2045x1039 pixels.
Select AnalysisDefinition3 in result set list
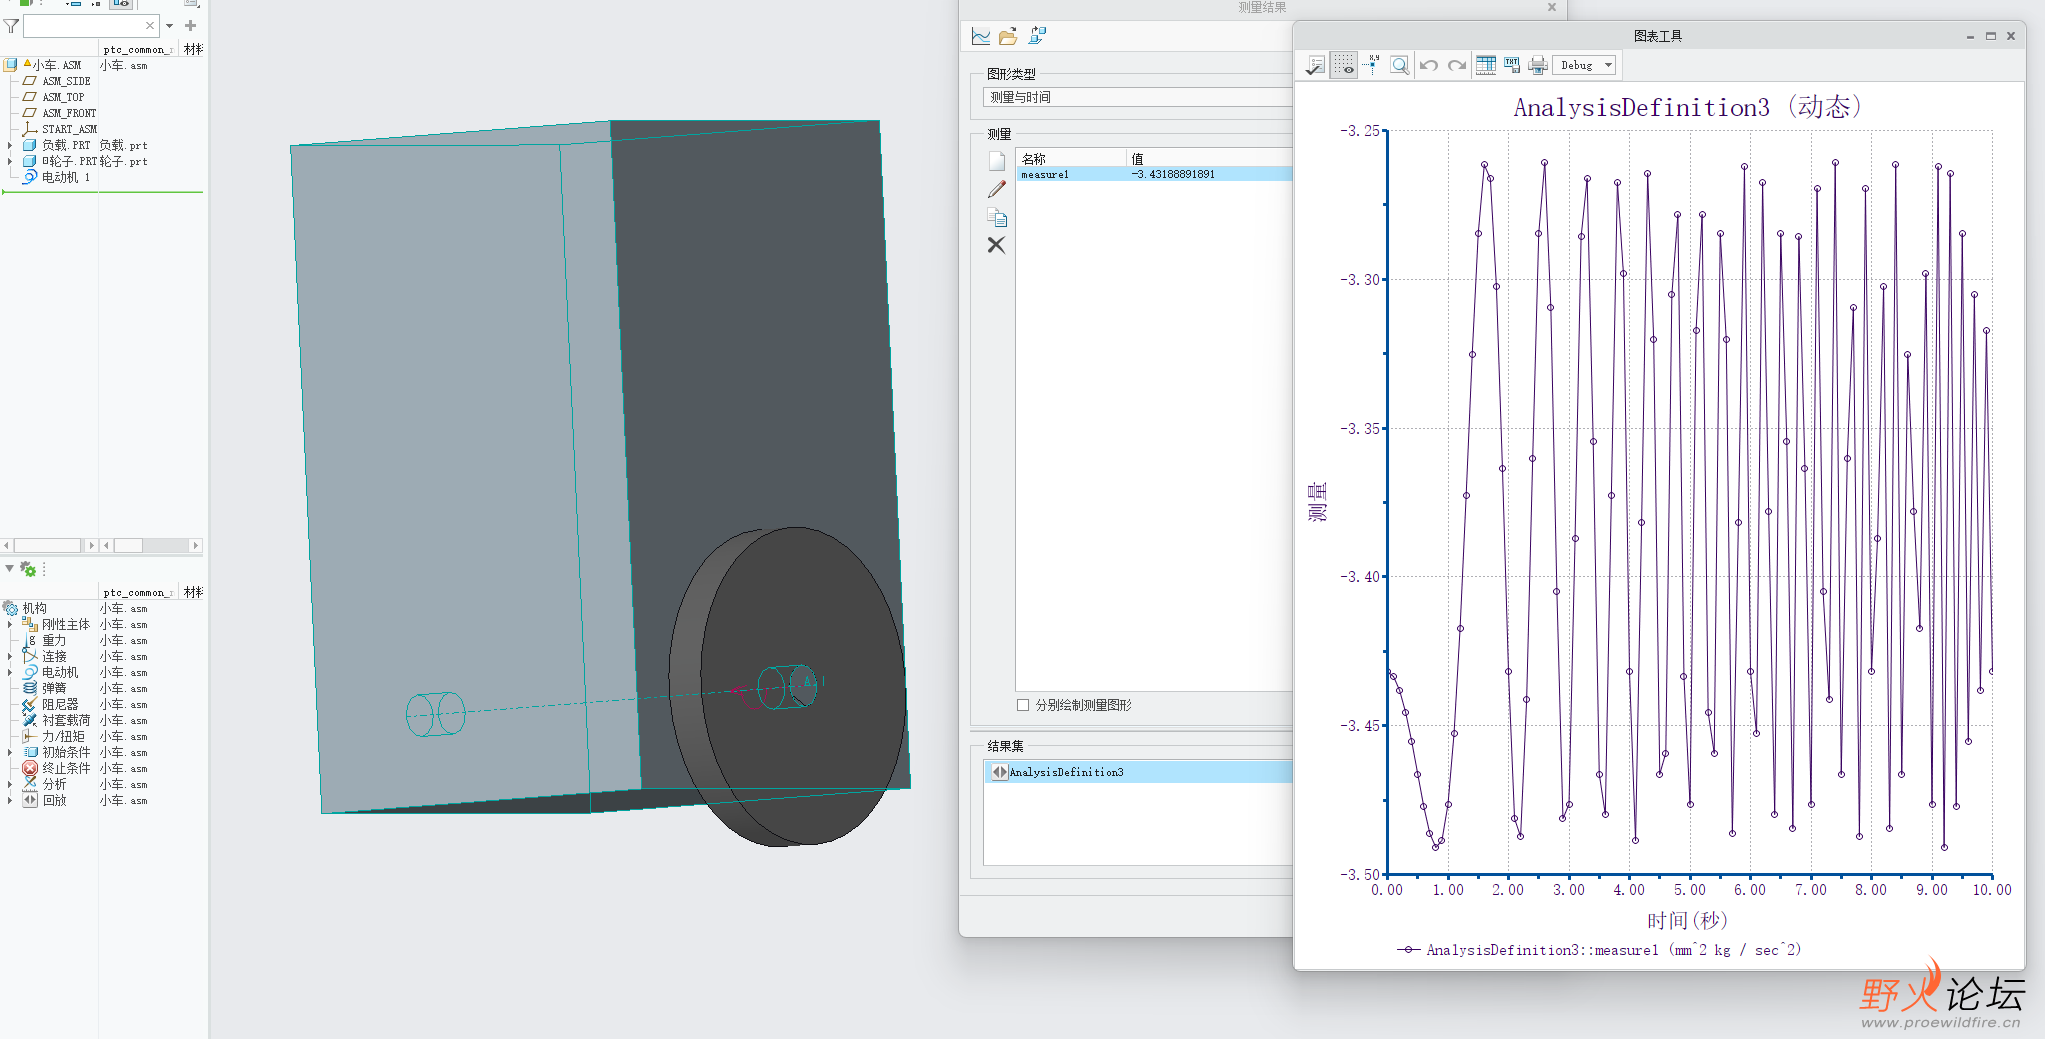tap(1138, 773)
